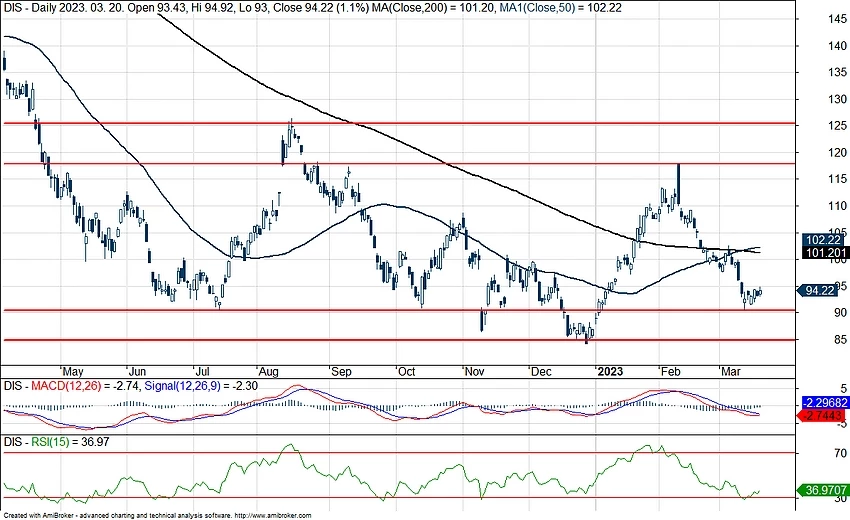Screen dimensions: 850x520
Task: Select the MA(Close,200) = 101.20 label
Action: point(432,8)
